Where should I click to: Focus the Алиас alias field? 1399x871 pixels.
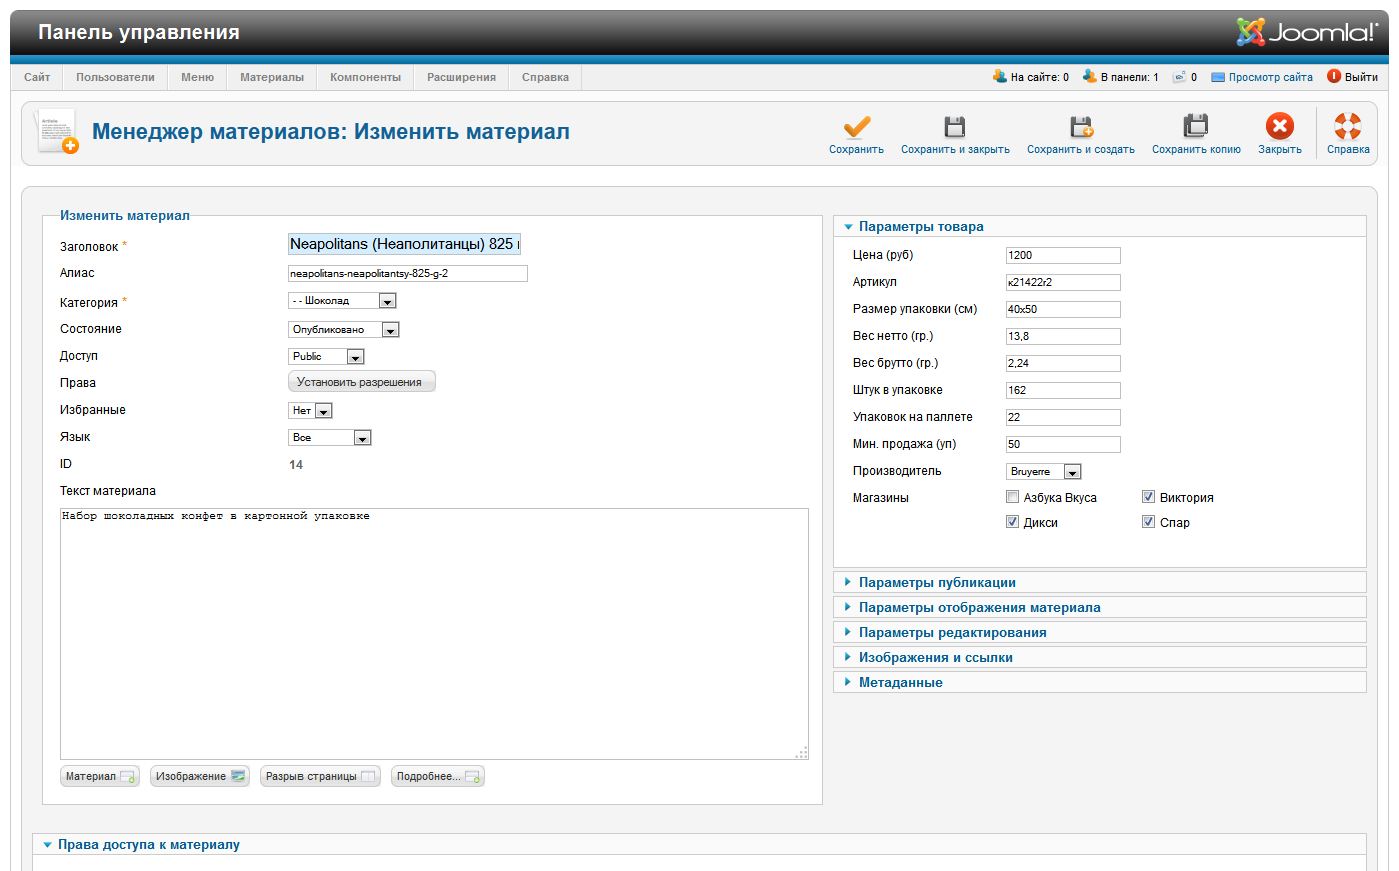(408, 273)
